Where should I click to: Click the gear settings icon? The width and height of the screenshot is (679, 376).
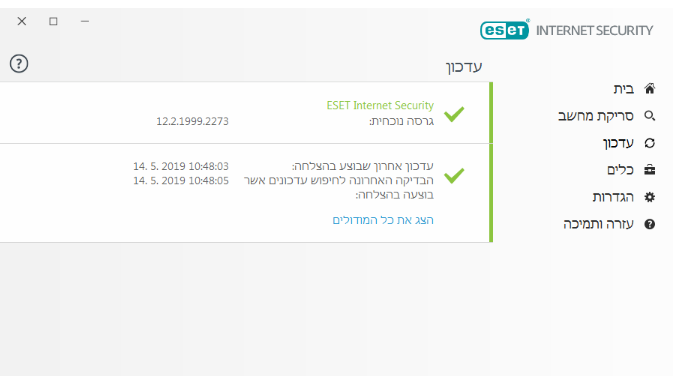click(x=650, y=197)
